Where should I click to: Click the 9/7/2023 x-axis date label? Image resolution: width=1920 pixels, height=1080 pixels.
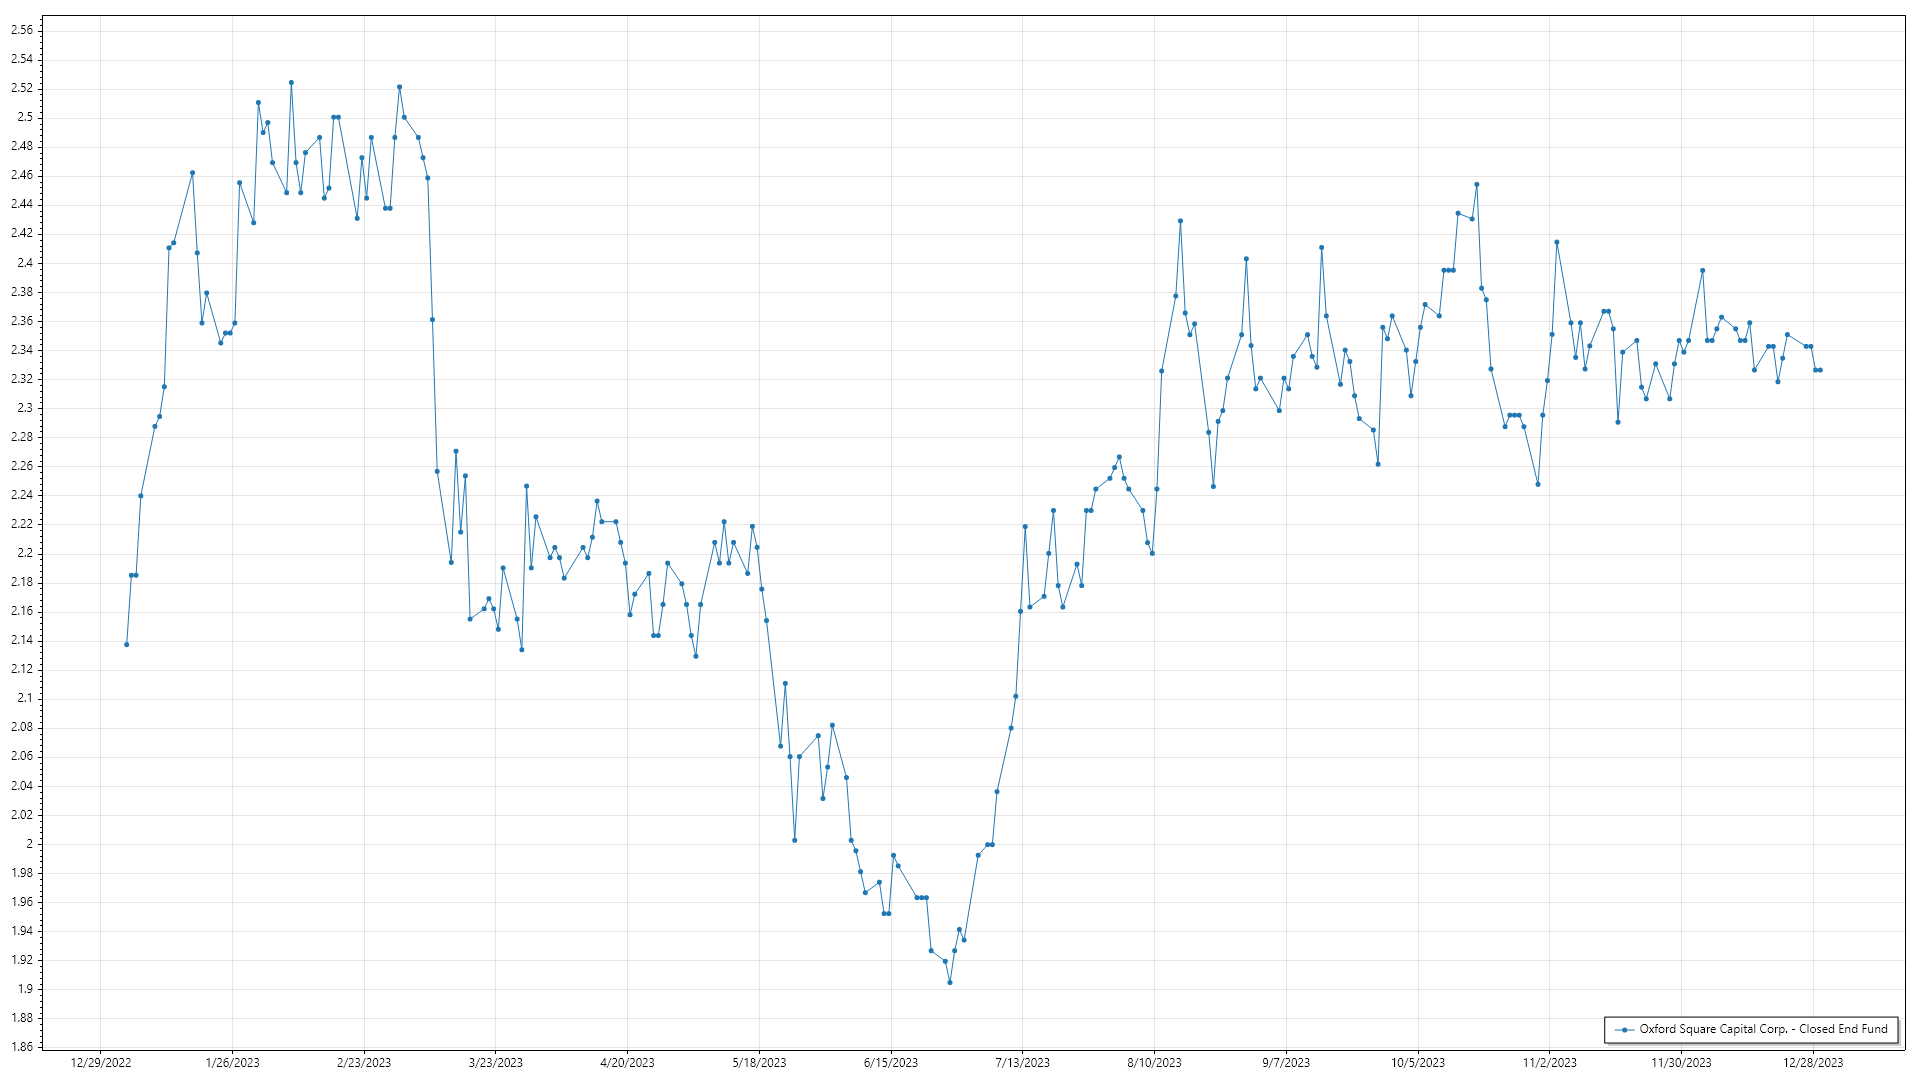[x=1286, y=1063]
